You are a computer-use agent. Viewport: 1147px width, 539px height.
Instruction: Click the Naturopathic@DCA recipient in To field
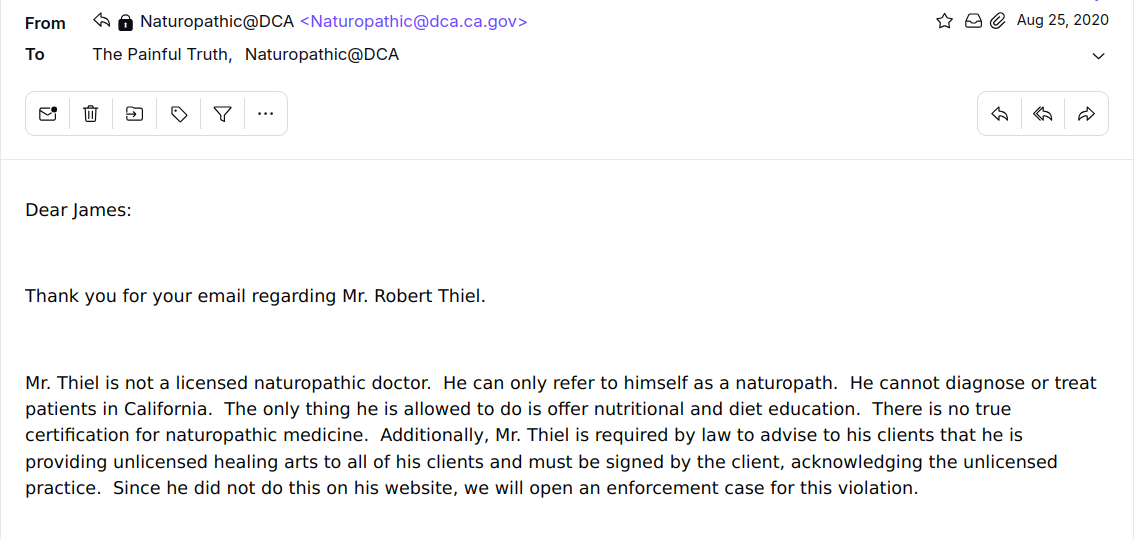tap(322, 54)
